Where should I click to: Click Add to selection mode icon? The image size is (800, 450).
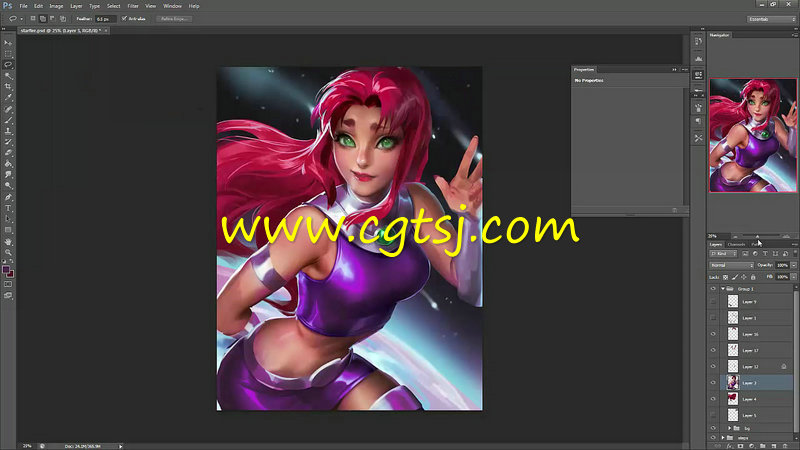43,19
